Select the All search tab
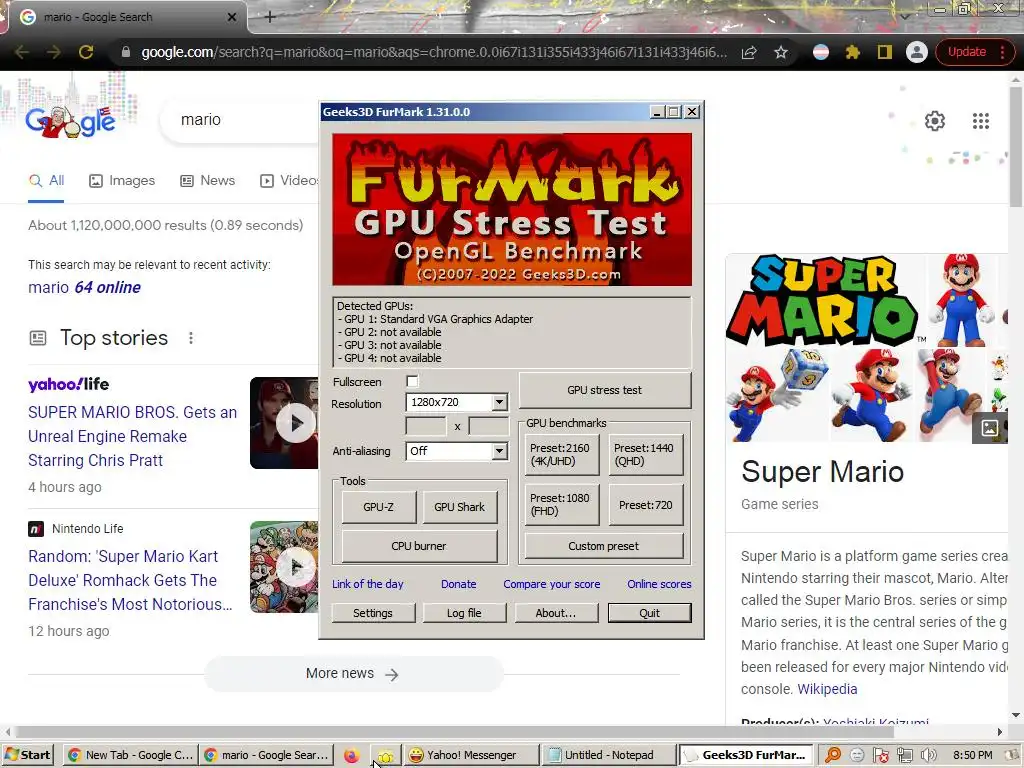The width and height of the screenshot is (1024, 768). tap(46, 181)
